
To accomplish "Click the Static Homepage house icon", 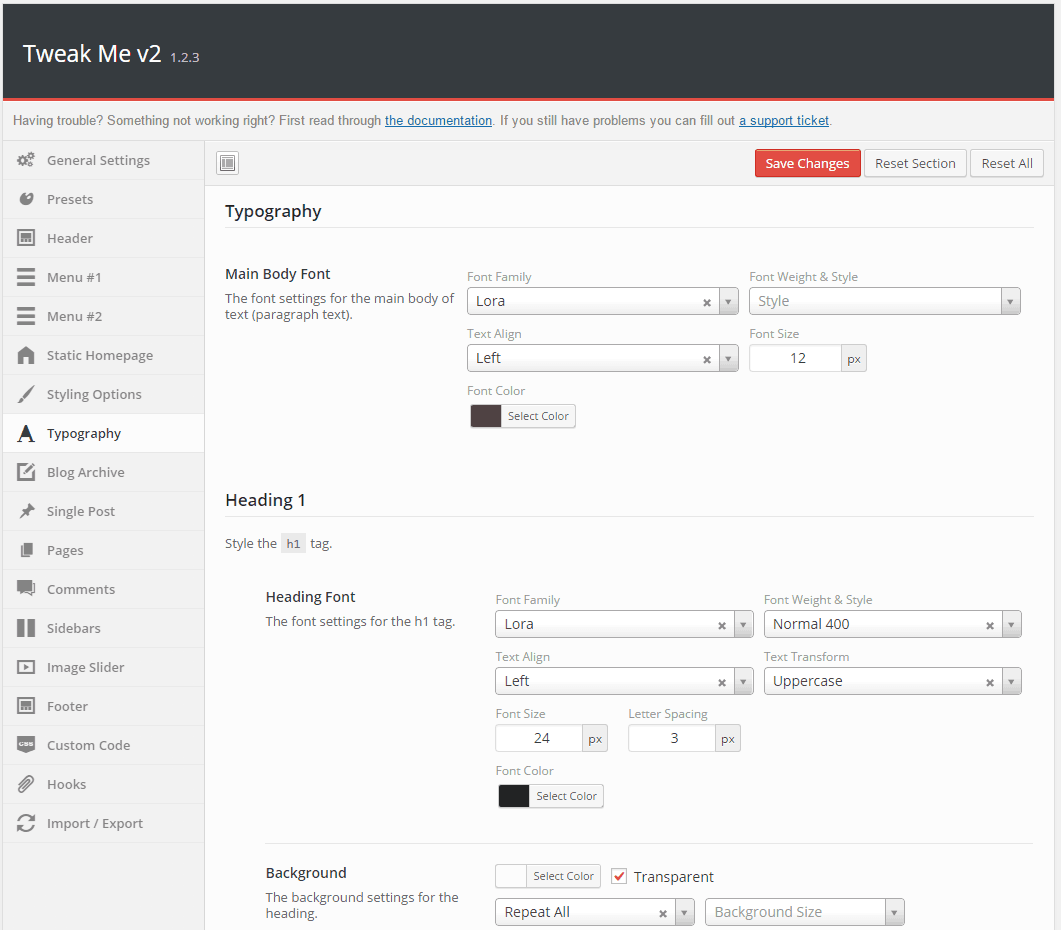I will (x=26, y=355).
